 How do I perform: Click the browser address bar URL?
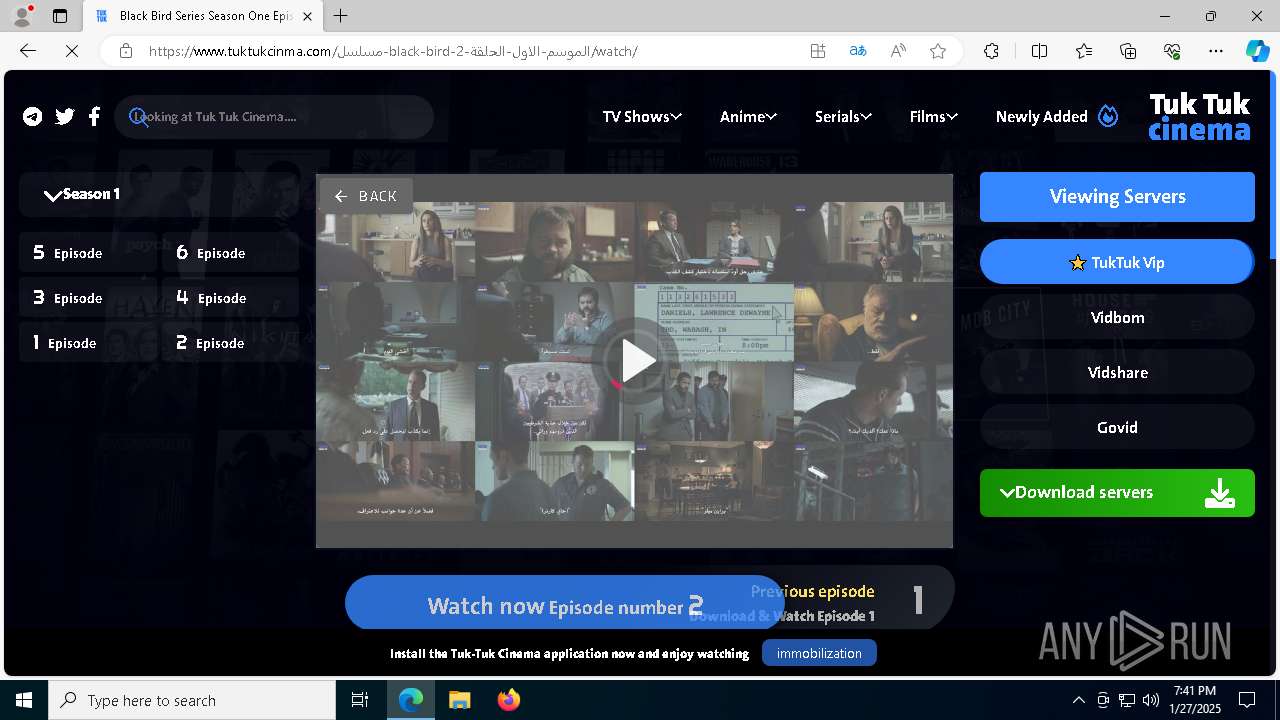point(393,51)
